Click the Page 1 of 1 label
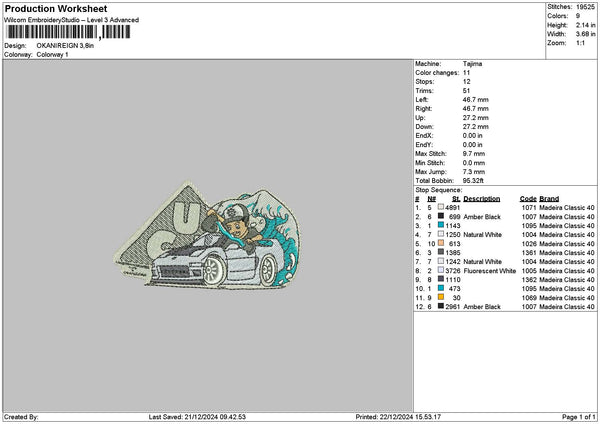This screenshot has width=600, height=424. [x=579, y=417]
